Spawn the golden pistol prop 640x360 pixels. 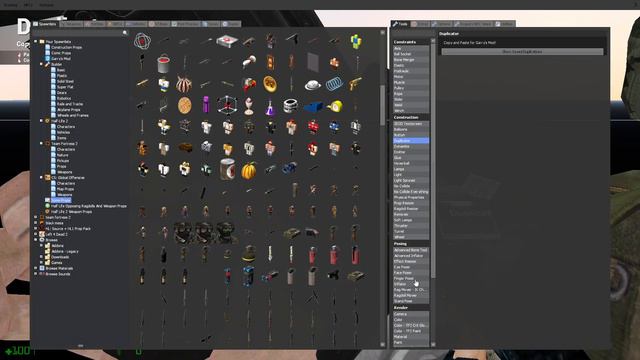pyautogui.click(x=356, y=84)
